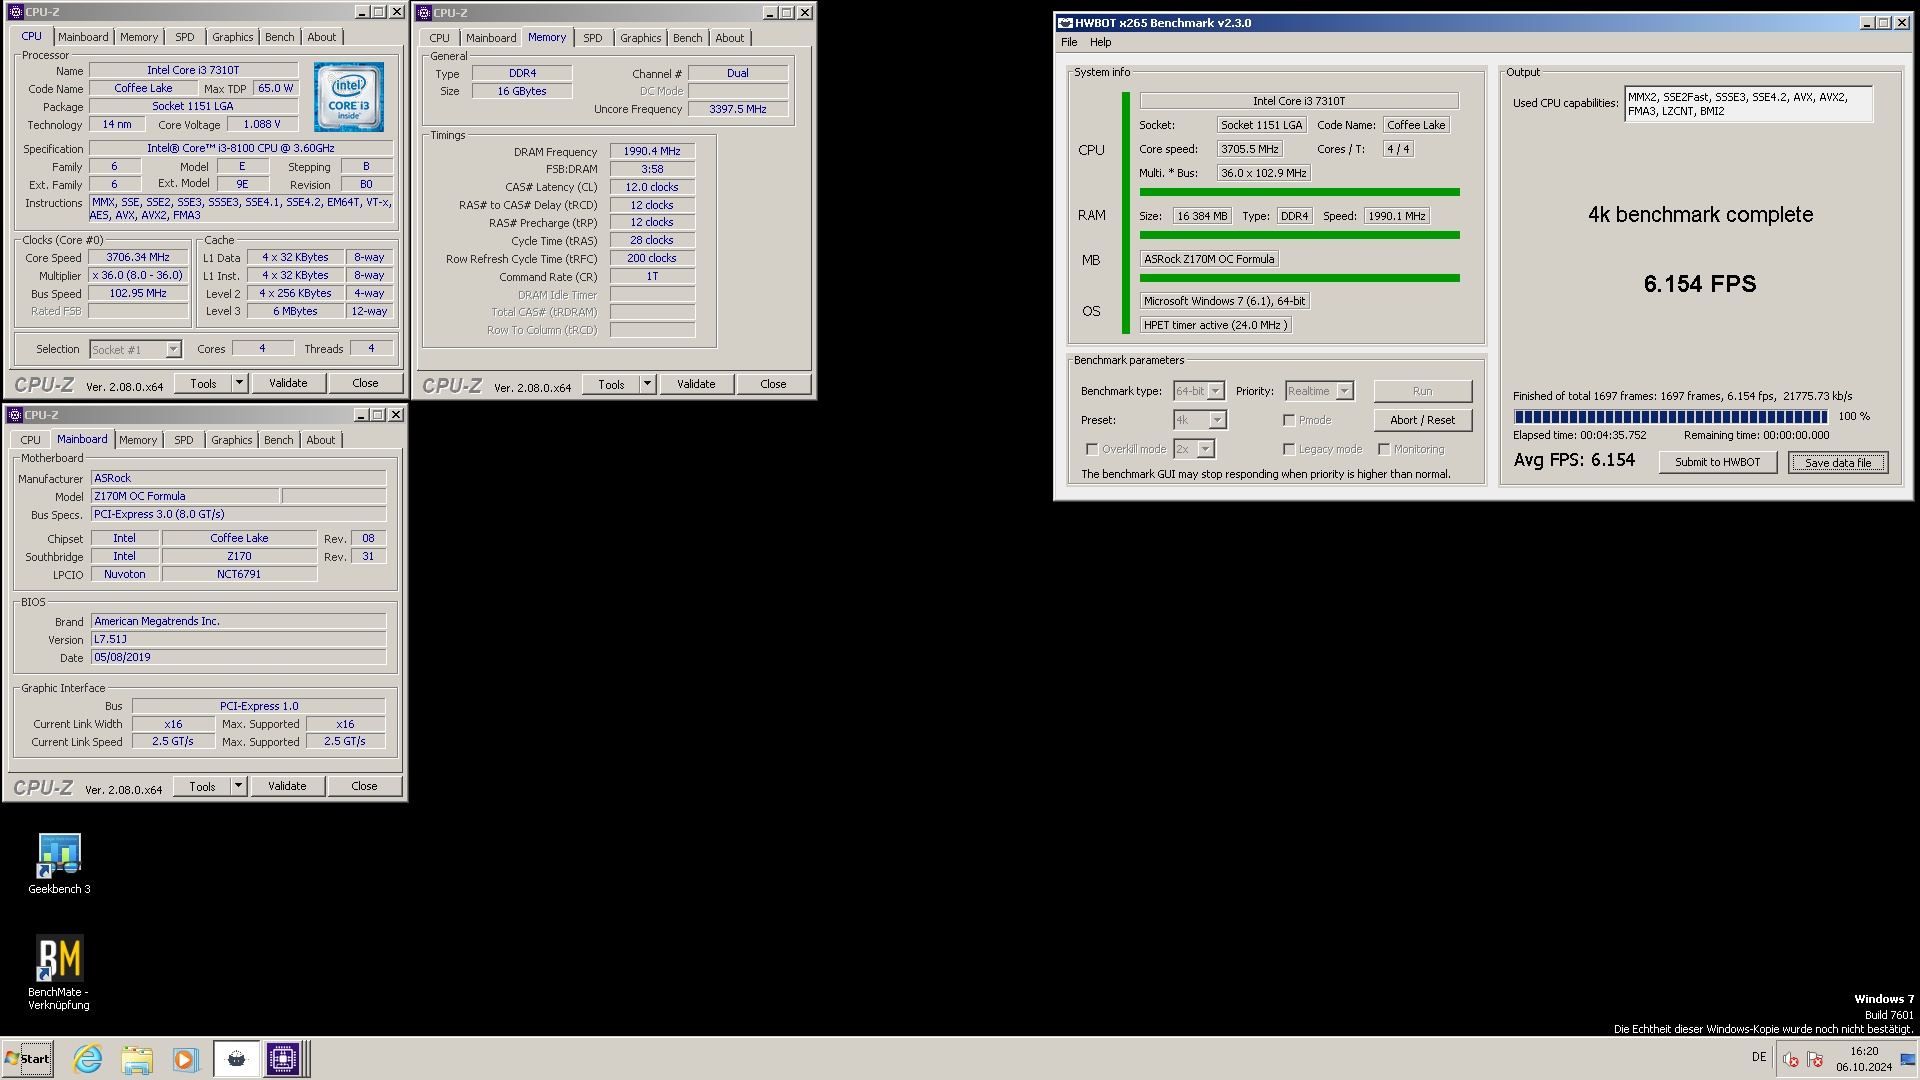Toggle Pmode checkbox
The width and height of the screenshot is (1920, 1080).
(1289, 420)
